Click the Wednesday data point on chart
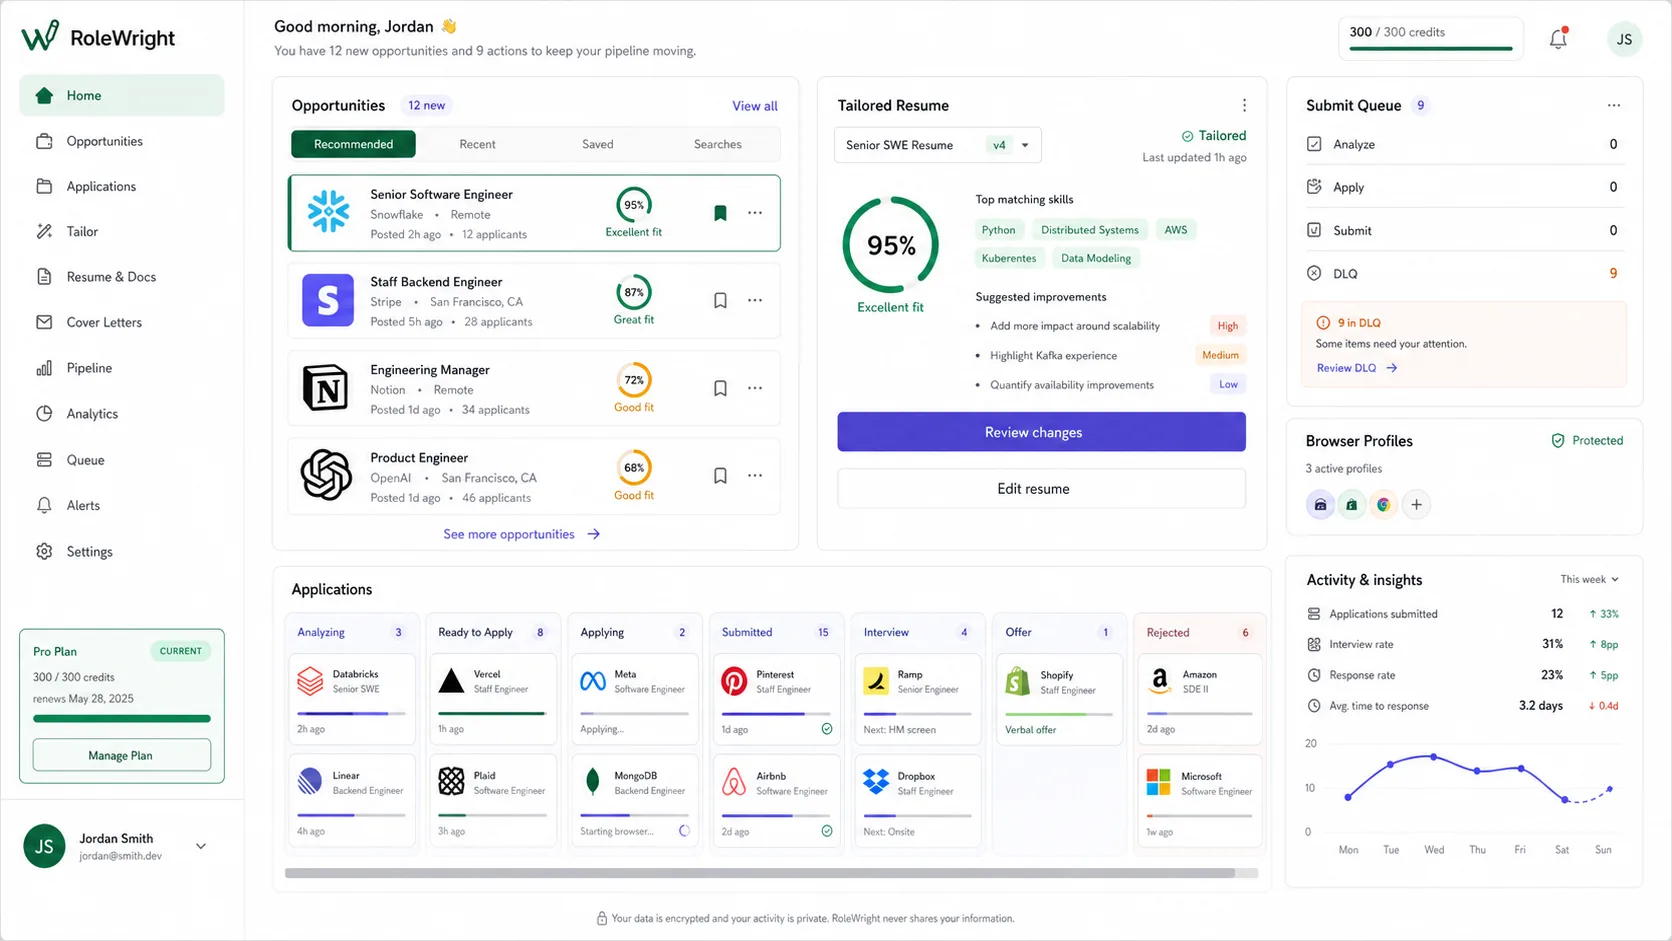The image size is (1672, 941). 1434,757
